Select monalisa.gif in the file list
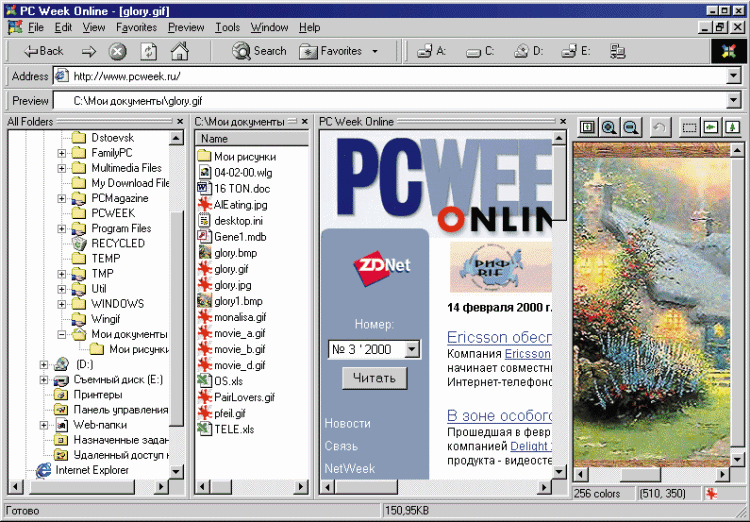This screenshot has height=522, width=750. point(240,317)
